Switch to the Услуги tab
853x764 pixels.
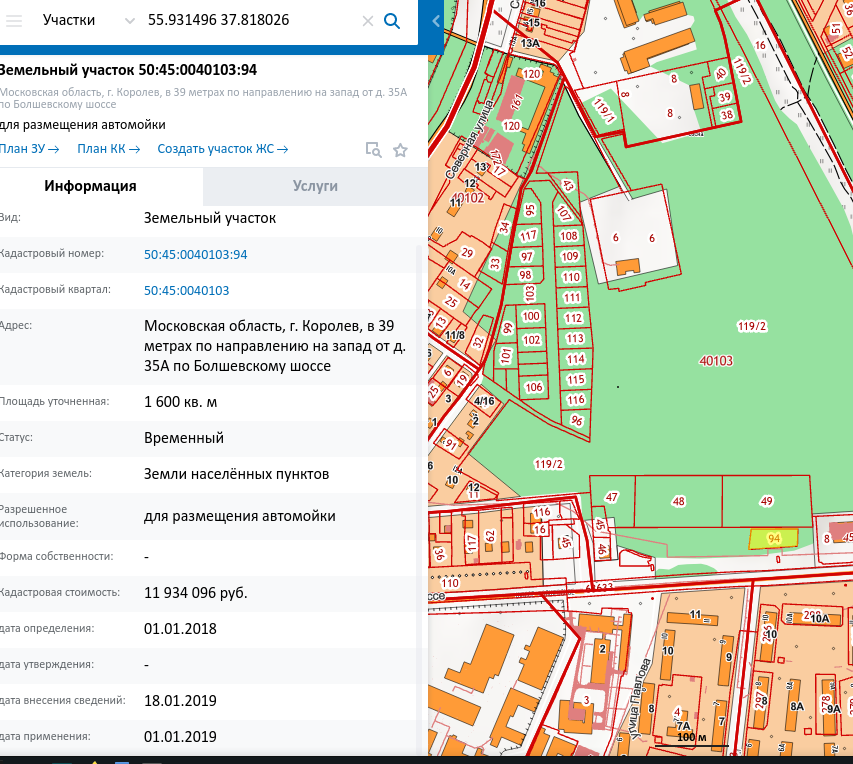(315, 186)
